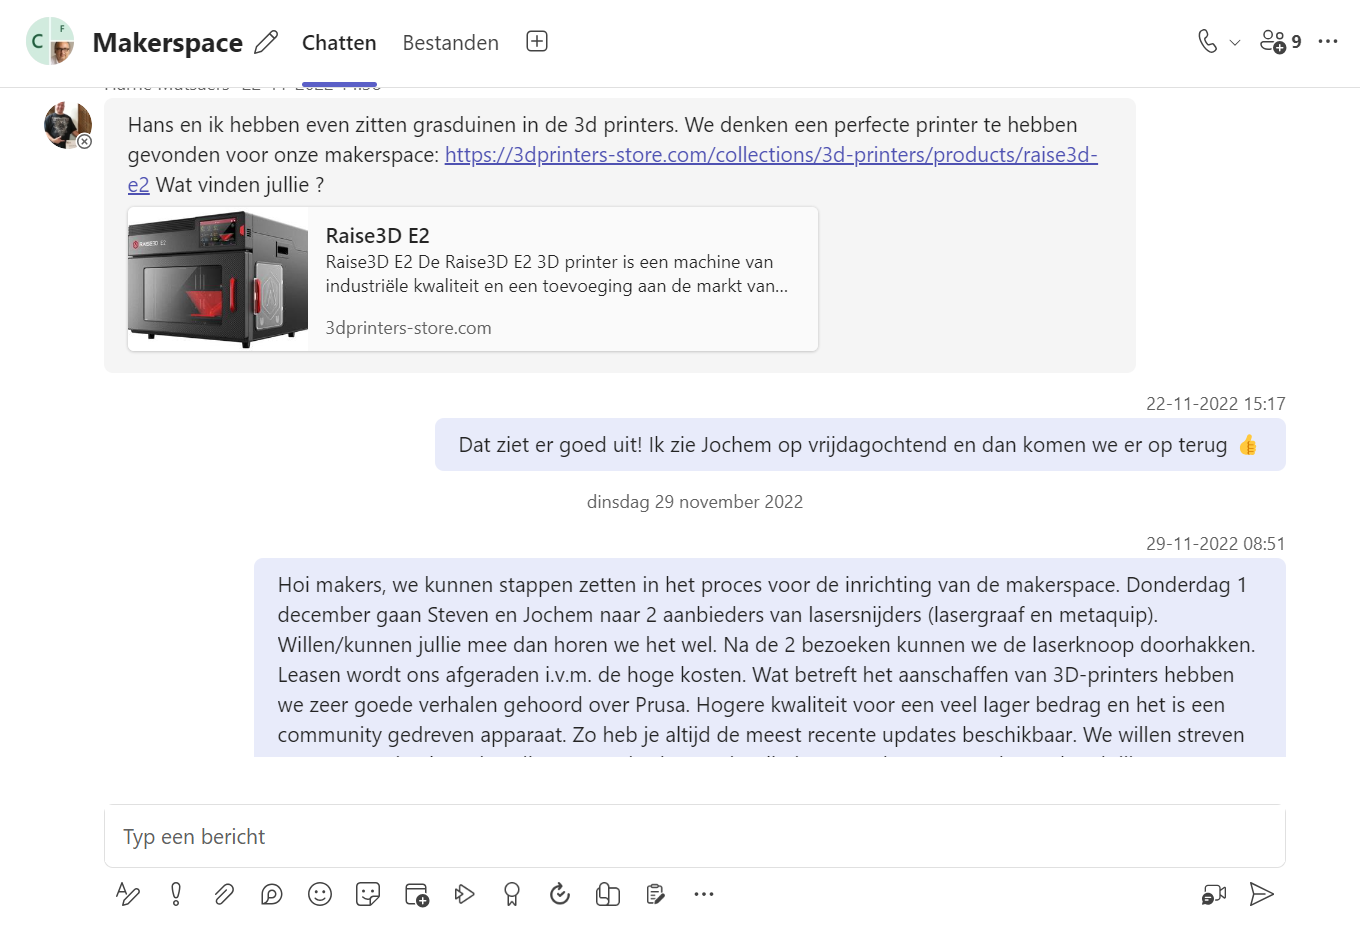Open the Stream video clip icon

(x=464, y=894)
